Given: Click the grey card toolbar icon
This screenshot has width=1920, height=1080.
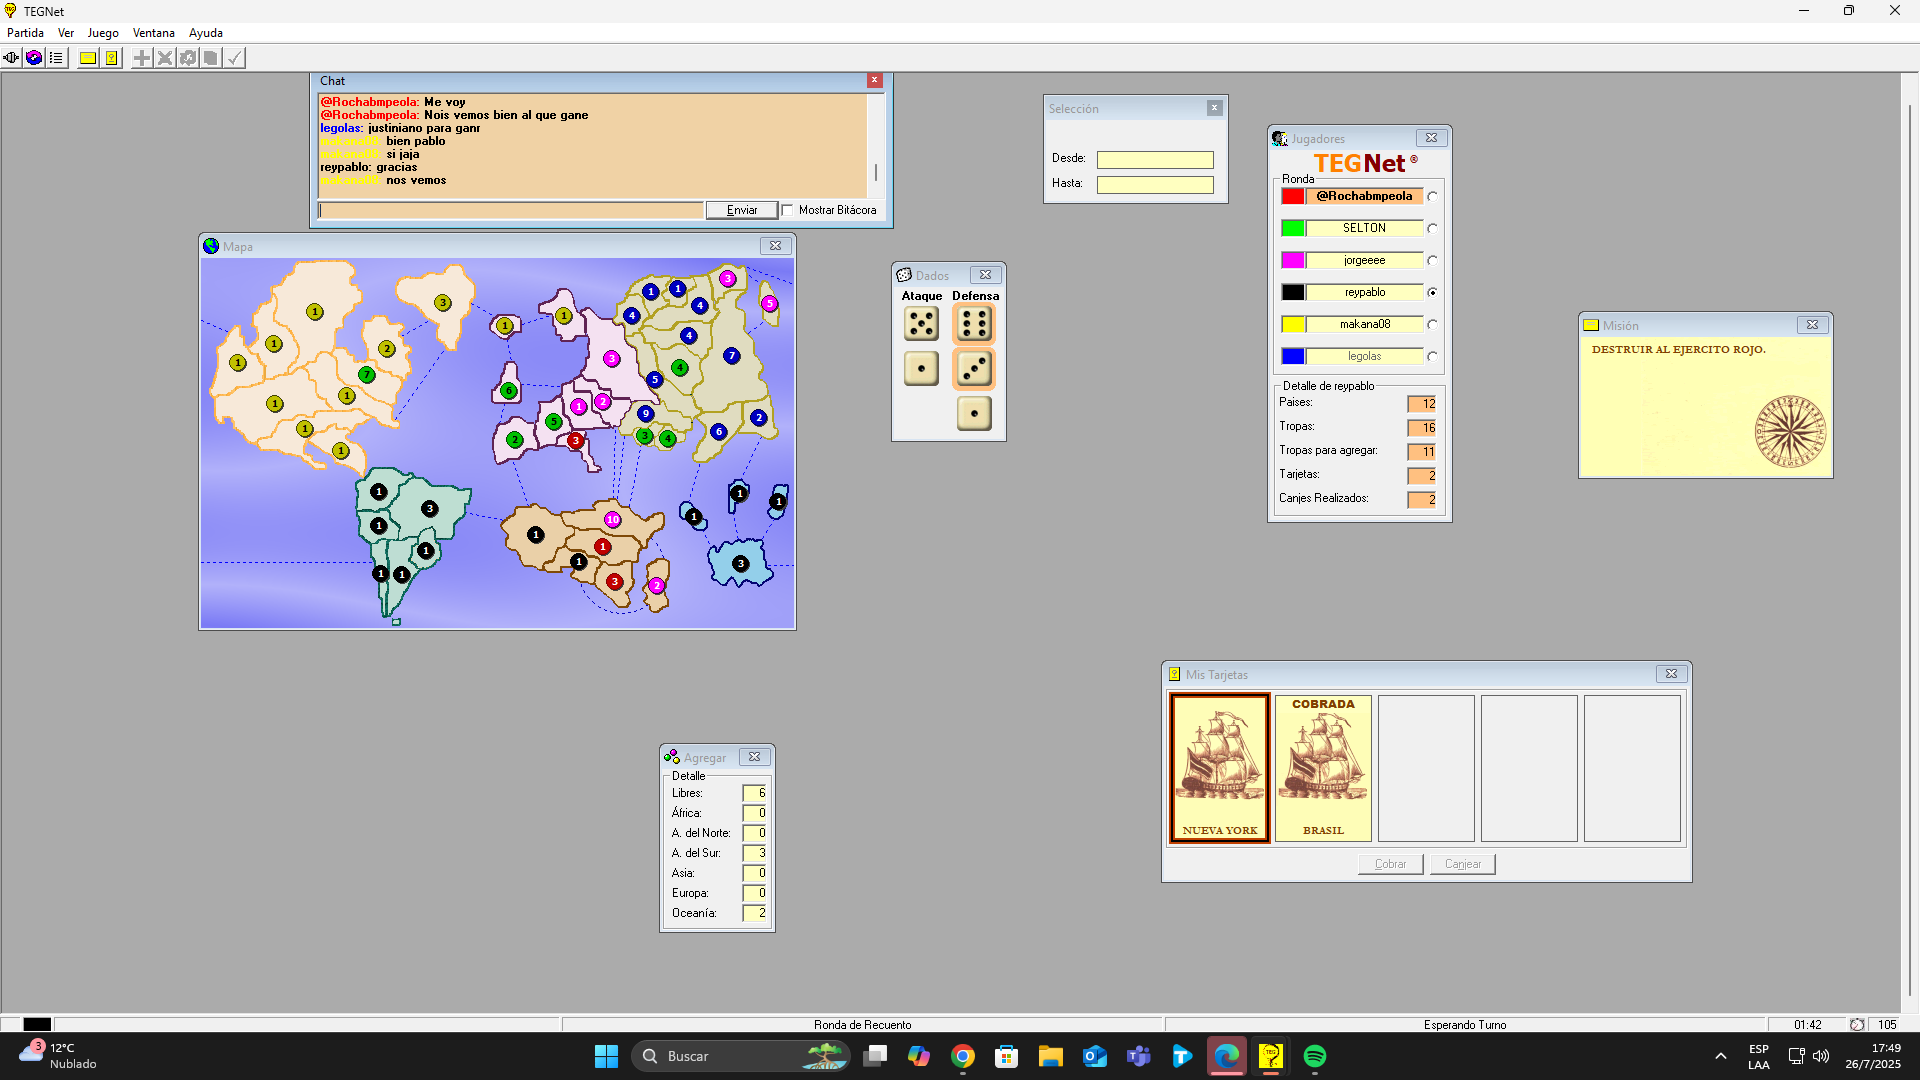Looking at the screenshot, I should coord(211,58).
